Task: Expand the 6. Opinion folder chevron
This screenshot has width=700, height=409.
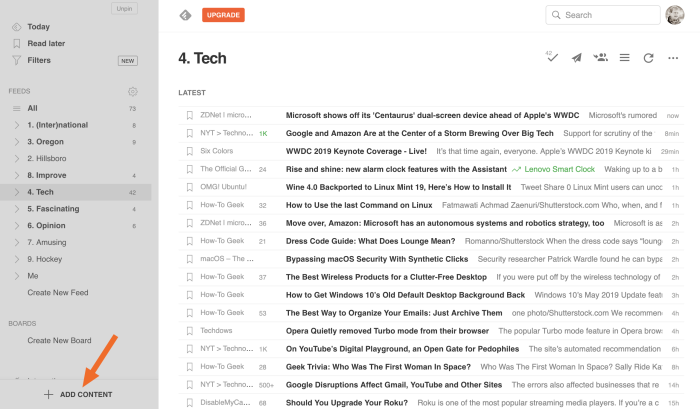Action: click(x=17, y=225)
